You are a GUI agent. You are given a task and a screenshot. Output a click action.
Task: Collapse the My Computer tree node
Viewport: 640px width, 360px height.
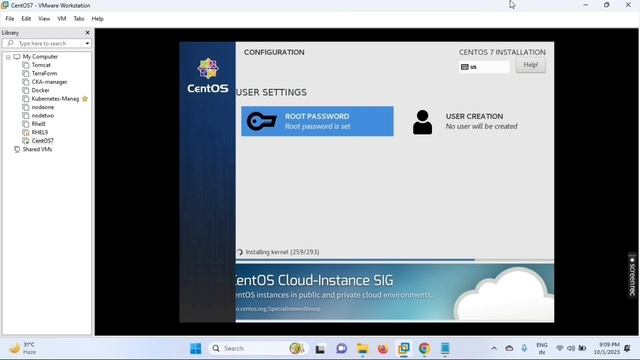tap(8, 57)
